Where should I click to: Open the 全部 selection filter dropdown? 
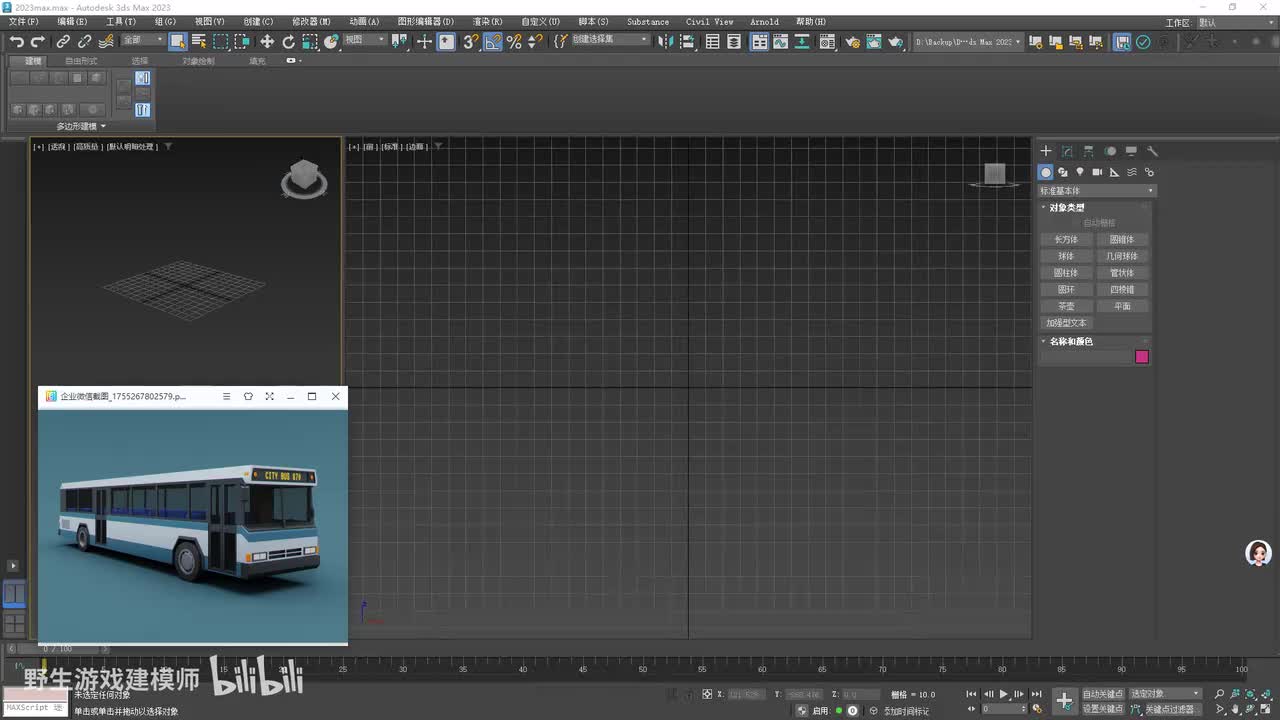143,41
